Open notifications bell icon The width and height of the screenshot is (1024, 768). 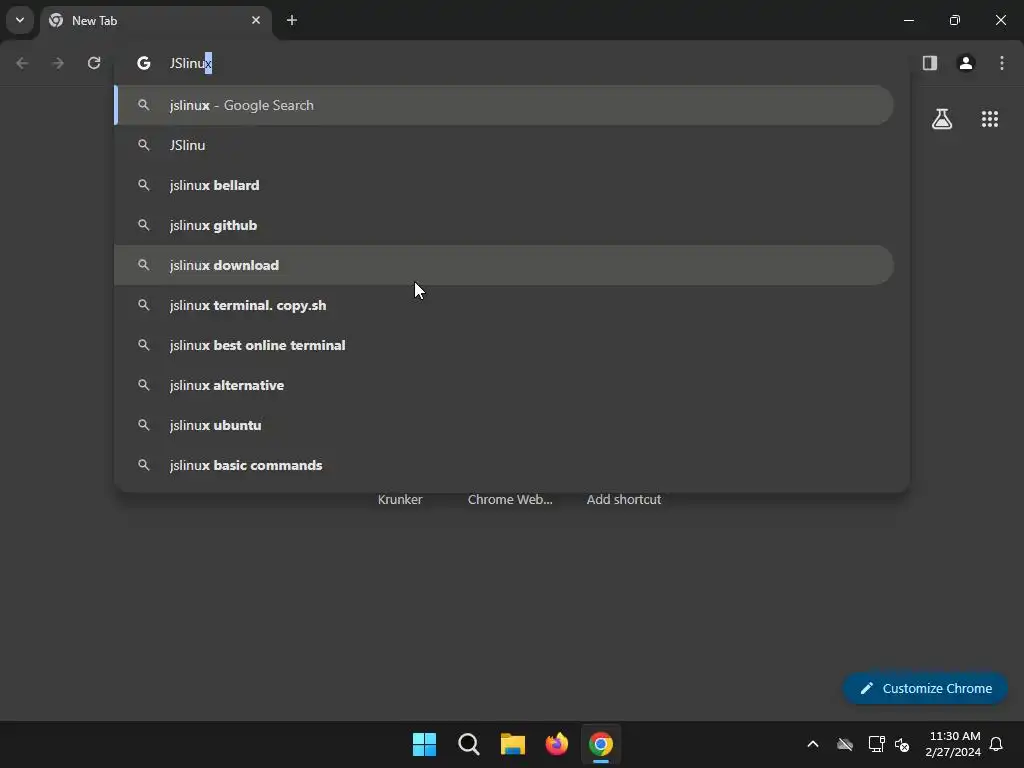pyautogui.click(x=997, y=744)
